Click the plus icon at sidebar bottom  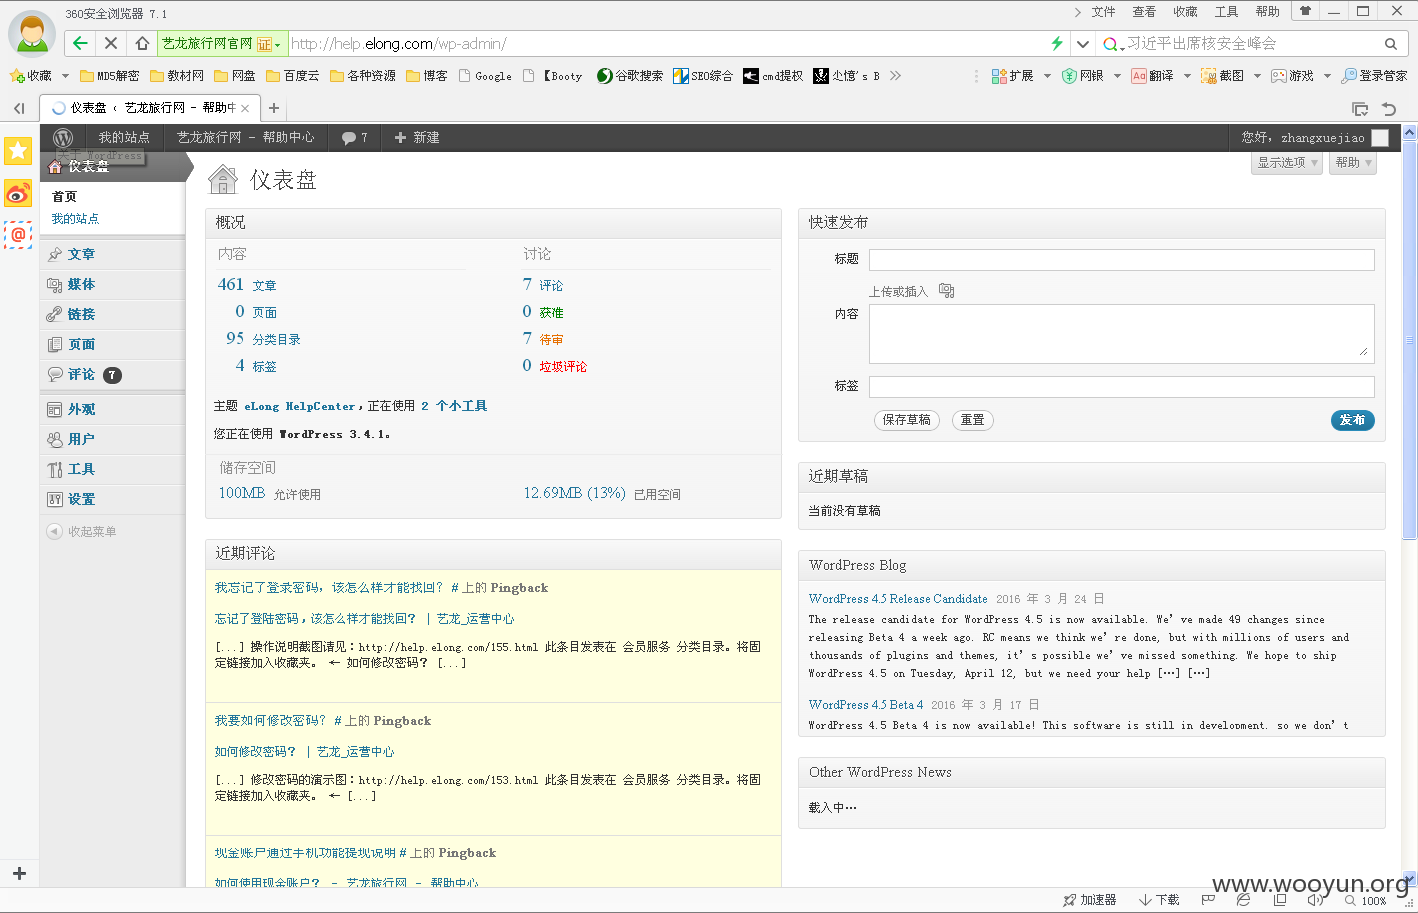coord(19,873)
